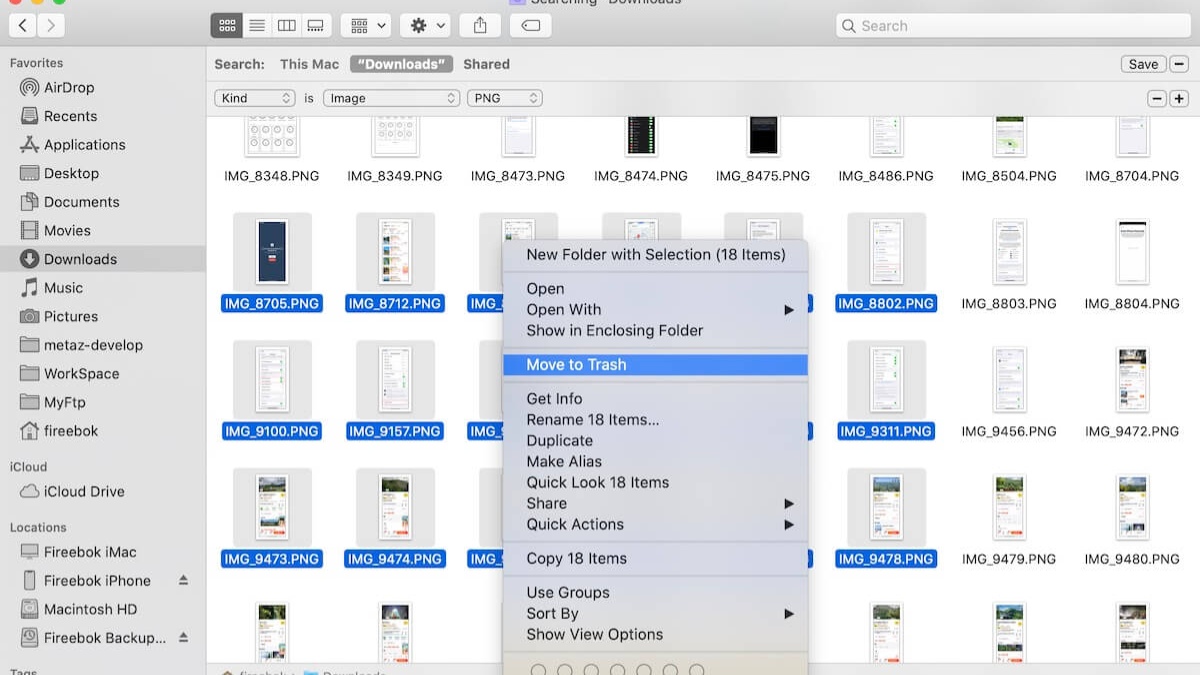The width and height of the screenshot is (1200, 675).
Task: Switch to icon view
Action: pyautogui.click(x=227, y=25)
